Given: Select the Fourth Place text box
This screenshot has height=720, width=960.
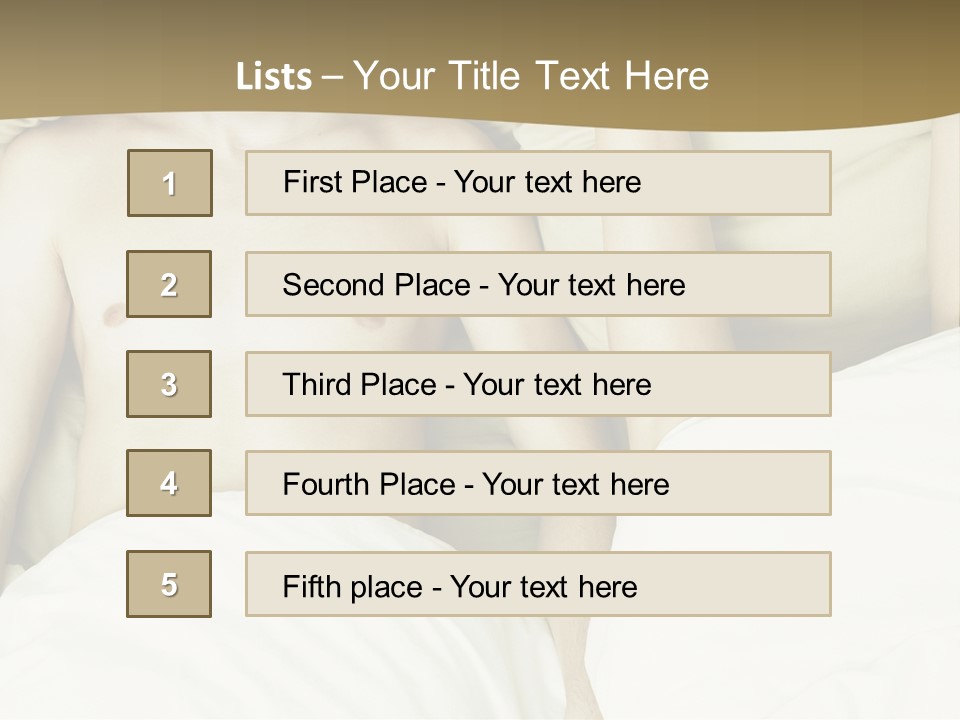Looking at the screenshot, I should pos(538,484).
